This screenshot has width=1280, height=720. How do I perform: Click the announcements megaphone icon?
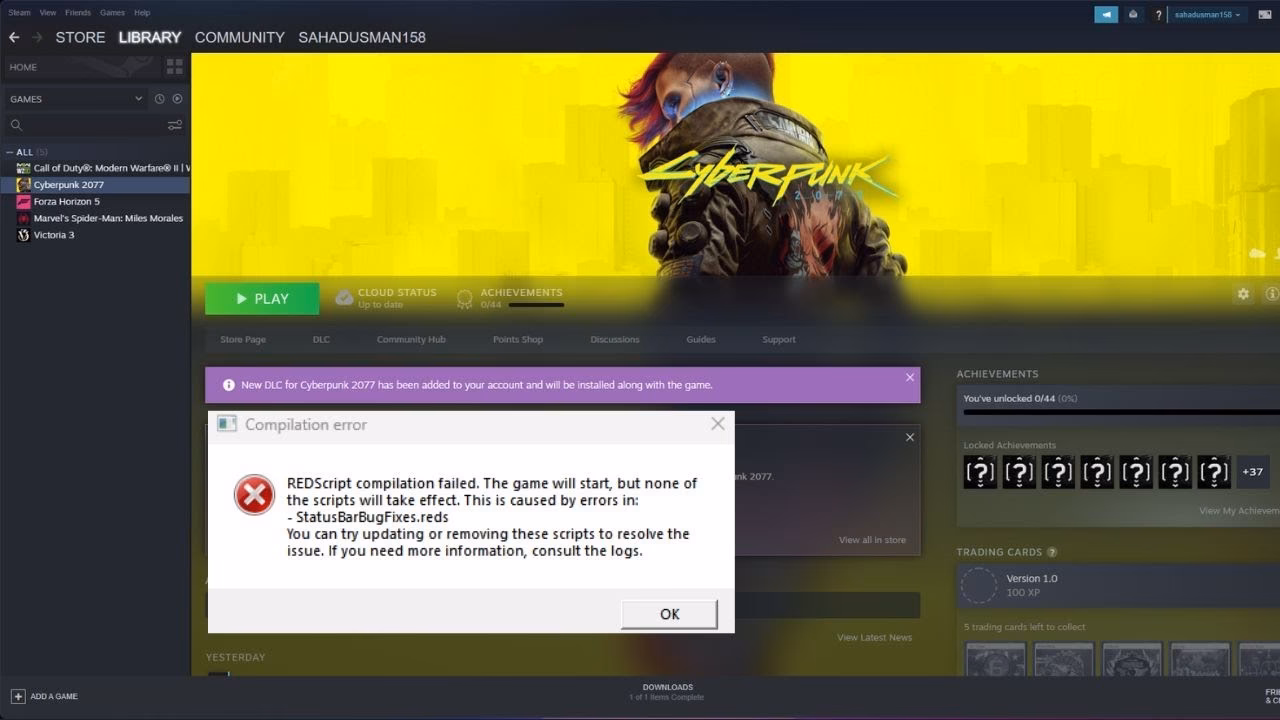pyautogui.click(x=1106, y=14)
